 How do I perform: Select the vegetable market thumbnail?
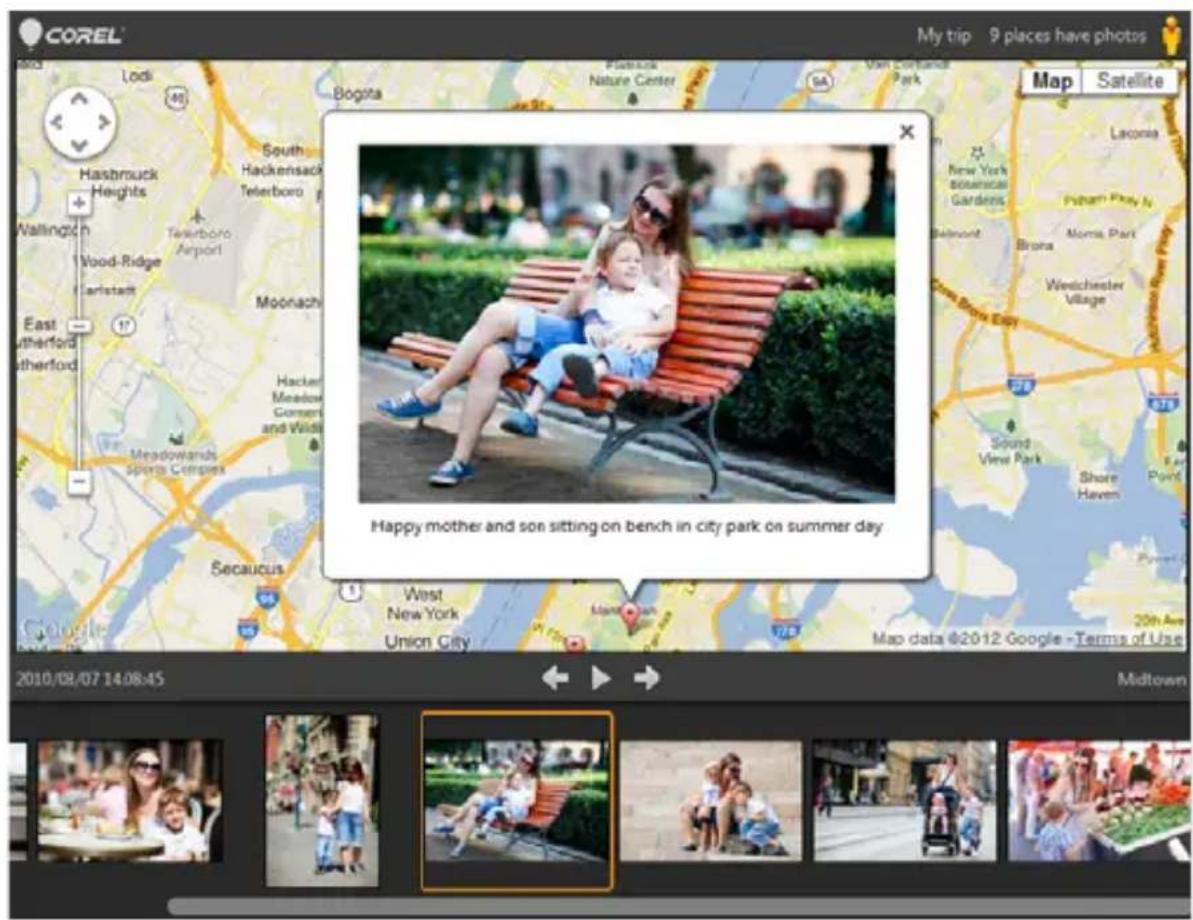[x=1099, y=801]
